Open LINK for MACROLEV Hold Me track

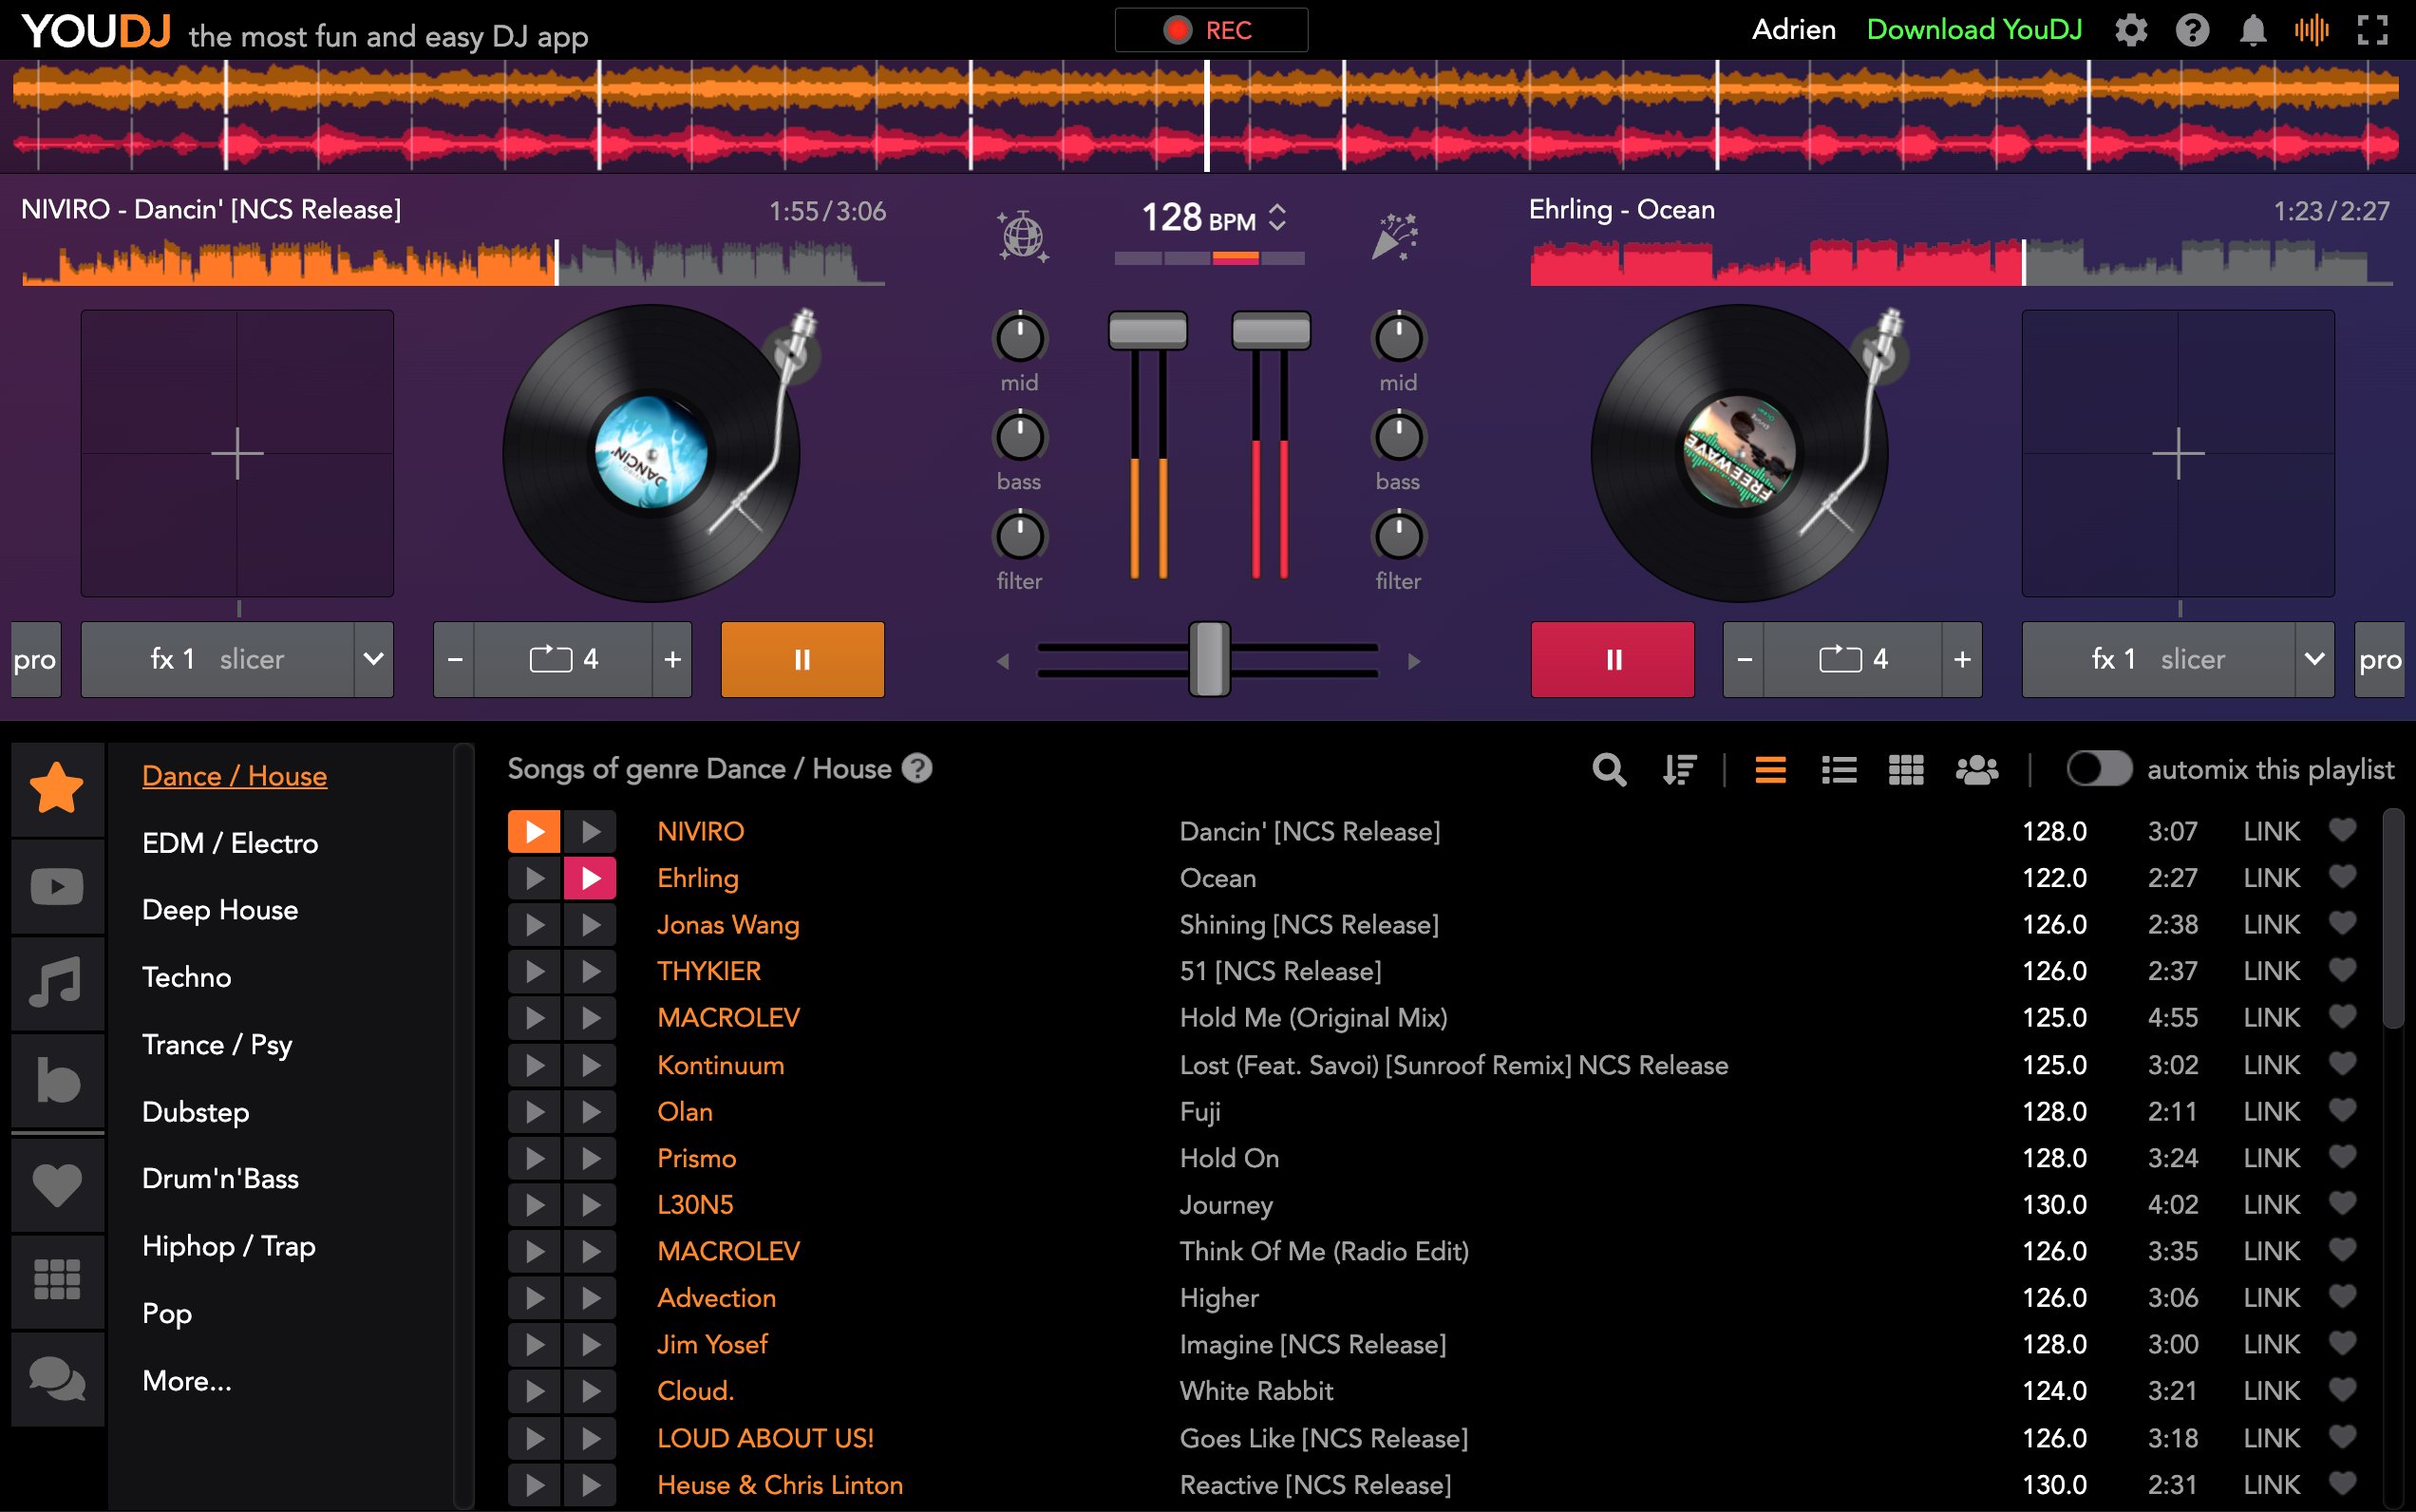click(x=2270, y=1018)
